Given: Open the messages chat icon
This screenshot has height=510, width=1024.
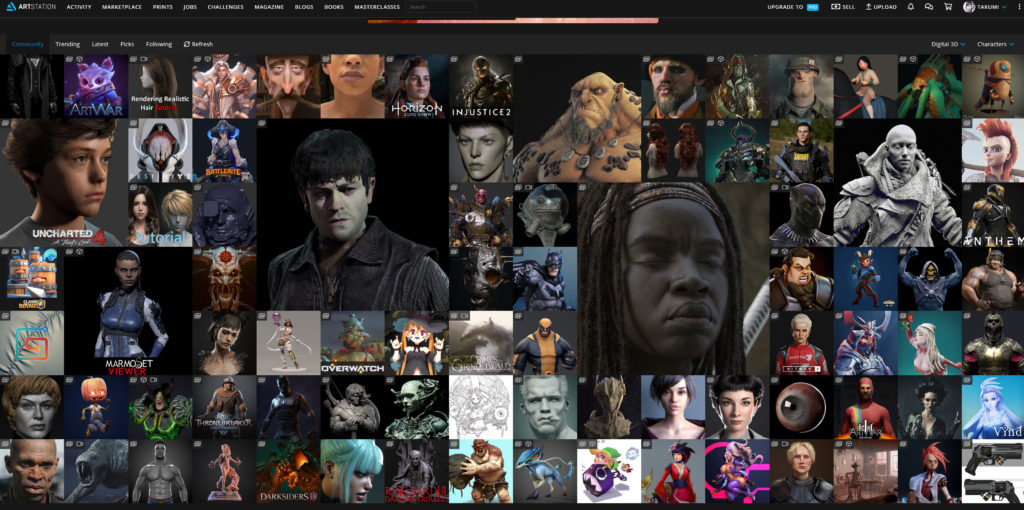Looking at the screenshot, I should pos(929,7).
